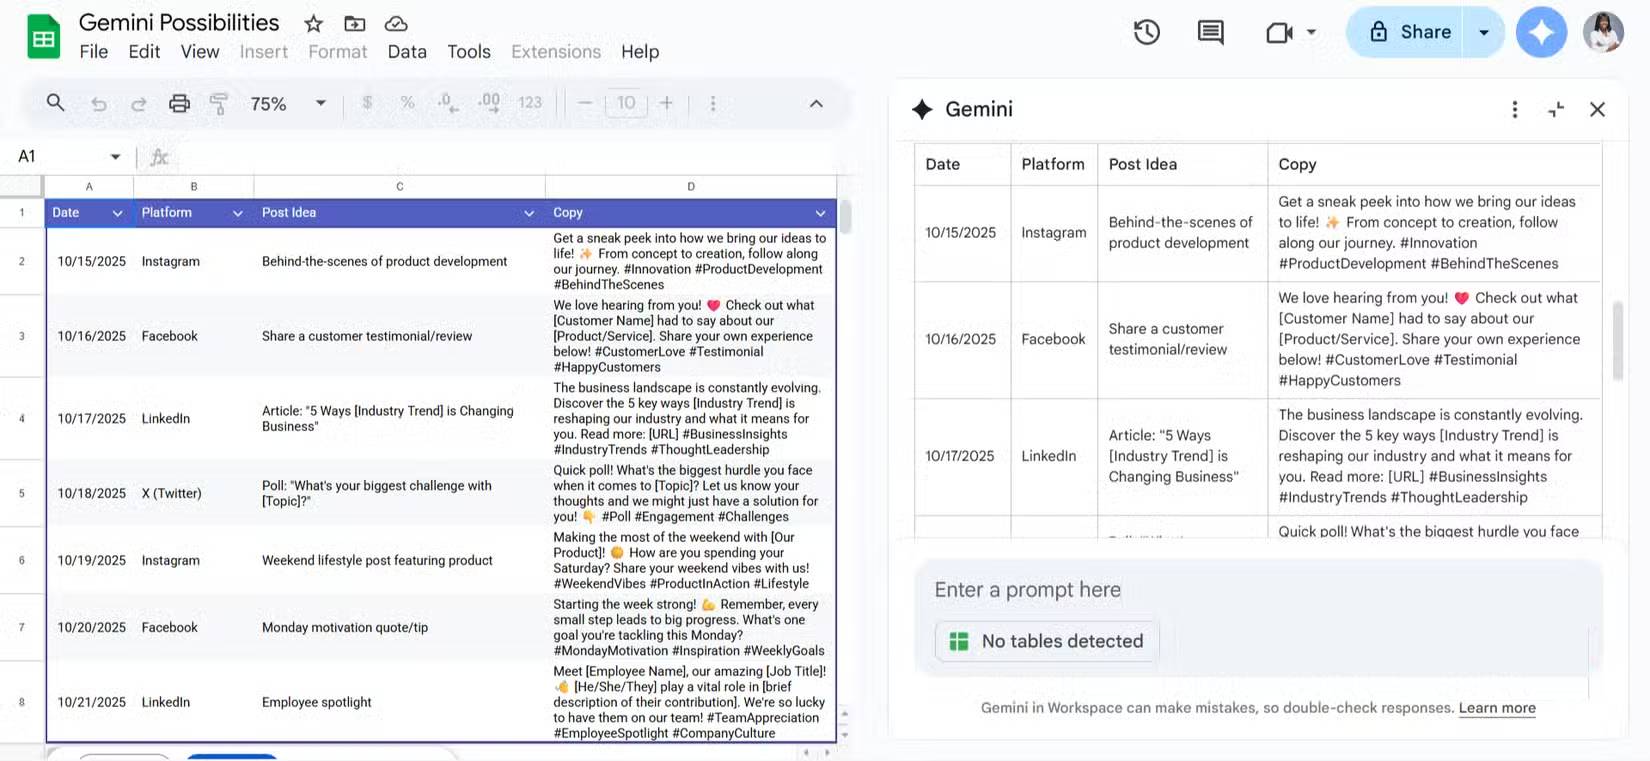Open the comments panel icon
Image resolution: width=1650 pixels, height=761 pixels.
[1211, 32]
